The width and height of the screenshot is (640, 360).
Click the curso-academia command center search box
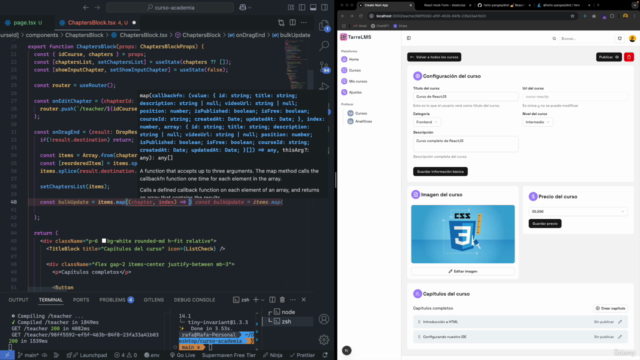(x=170, y=7)
